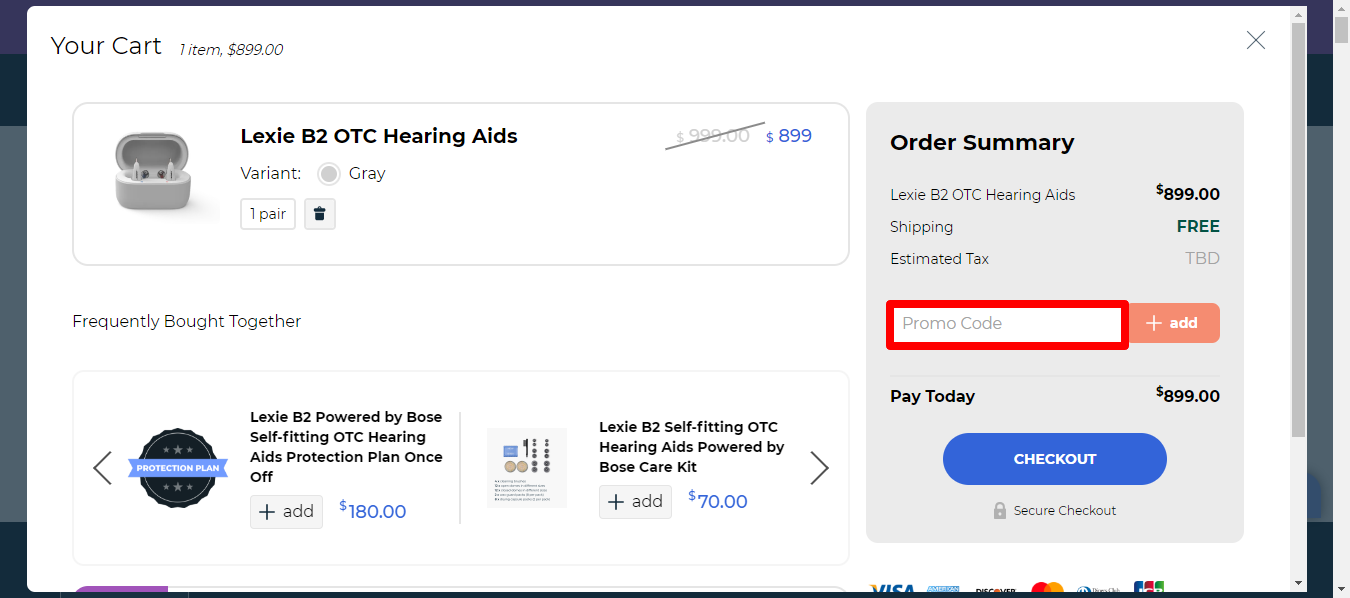Click the left carousel arrow
Image resolution: width=1350 pixels, height=598 pixels.
point(102,467)
